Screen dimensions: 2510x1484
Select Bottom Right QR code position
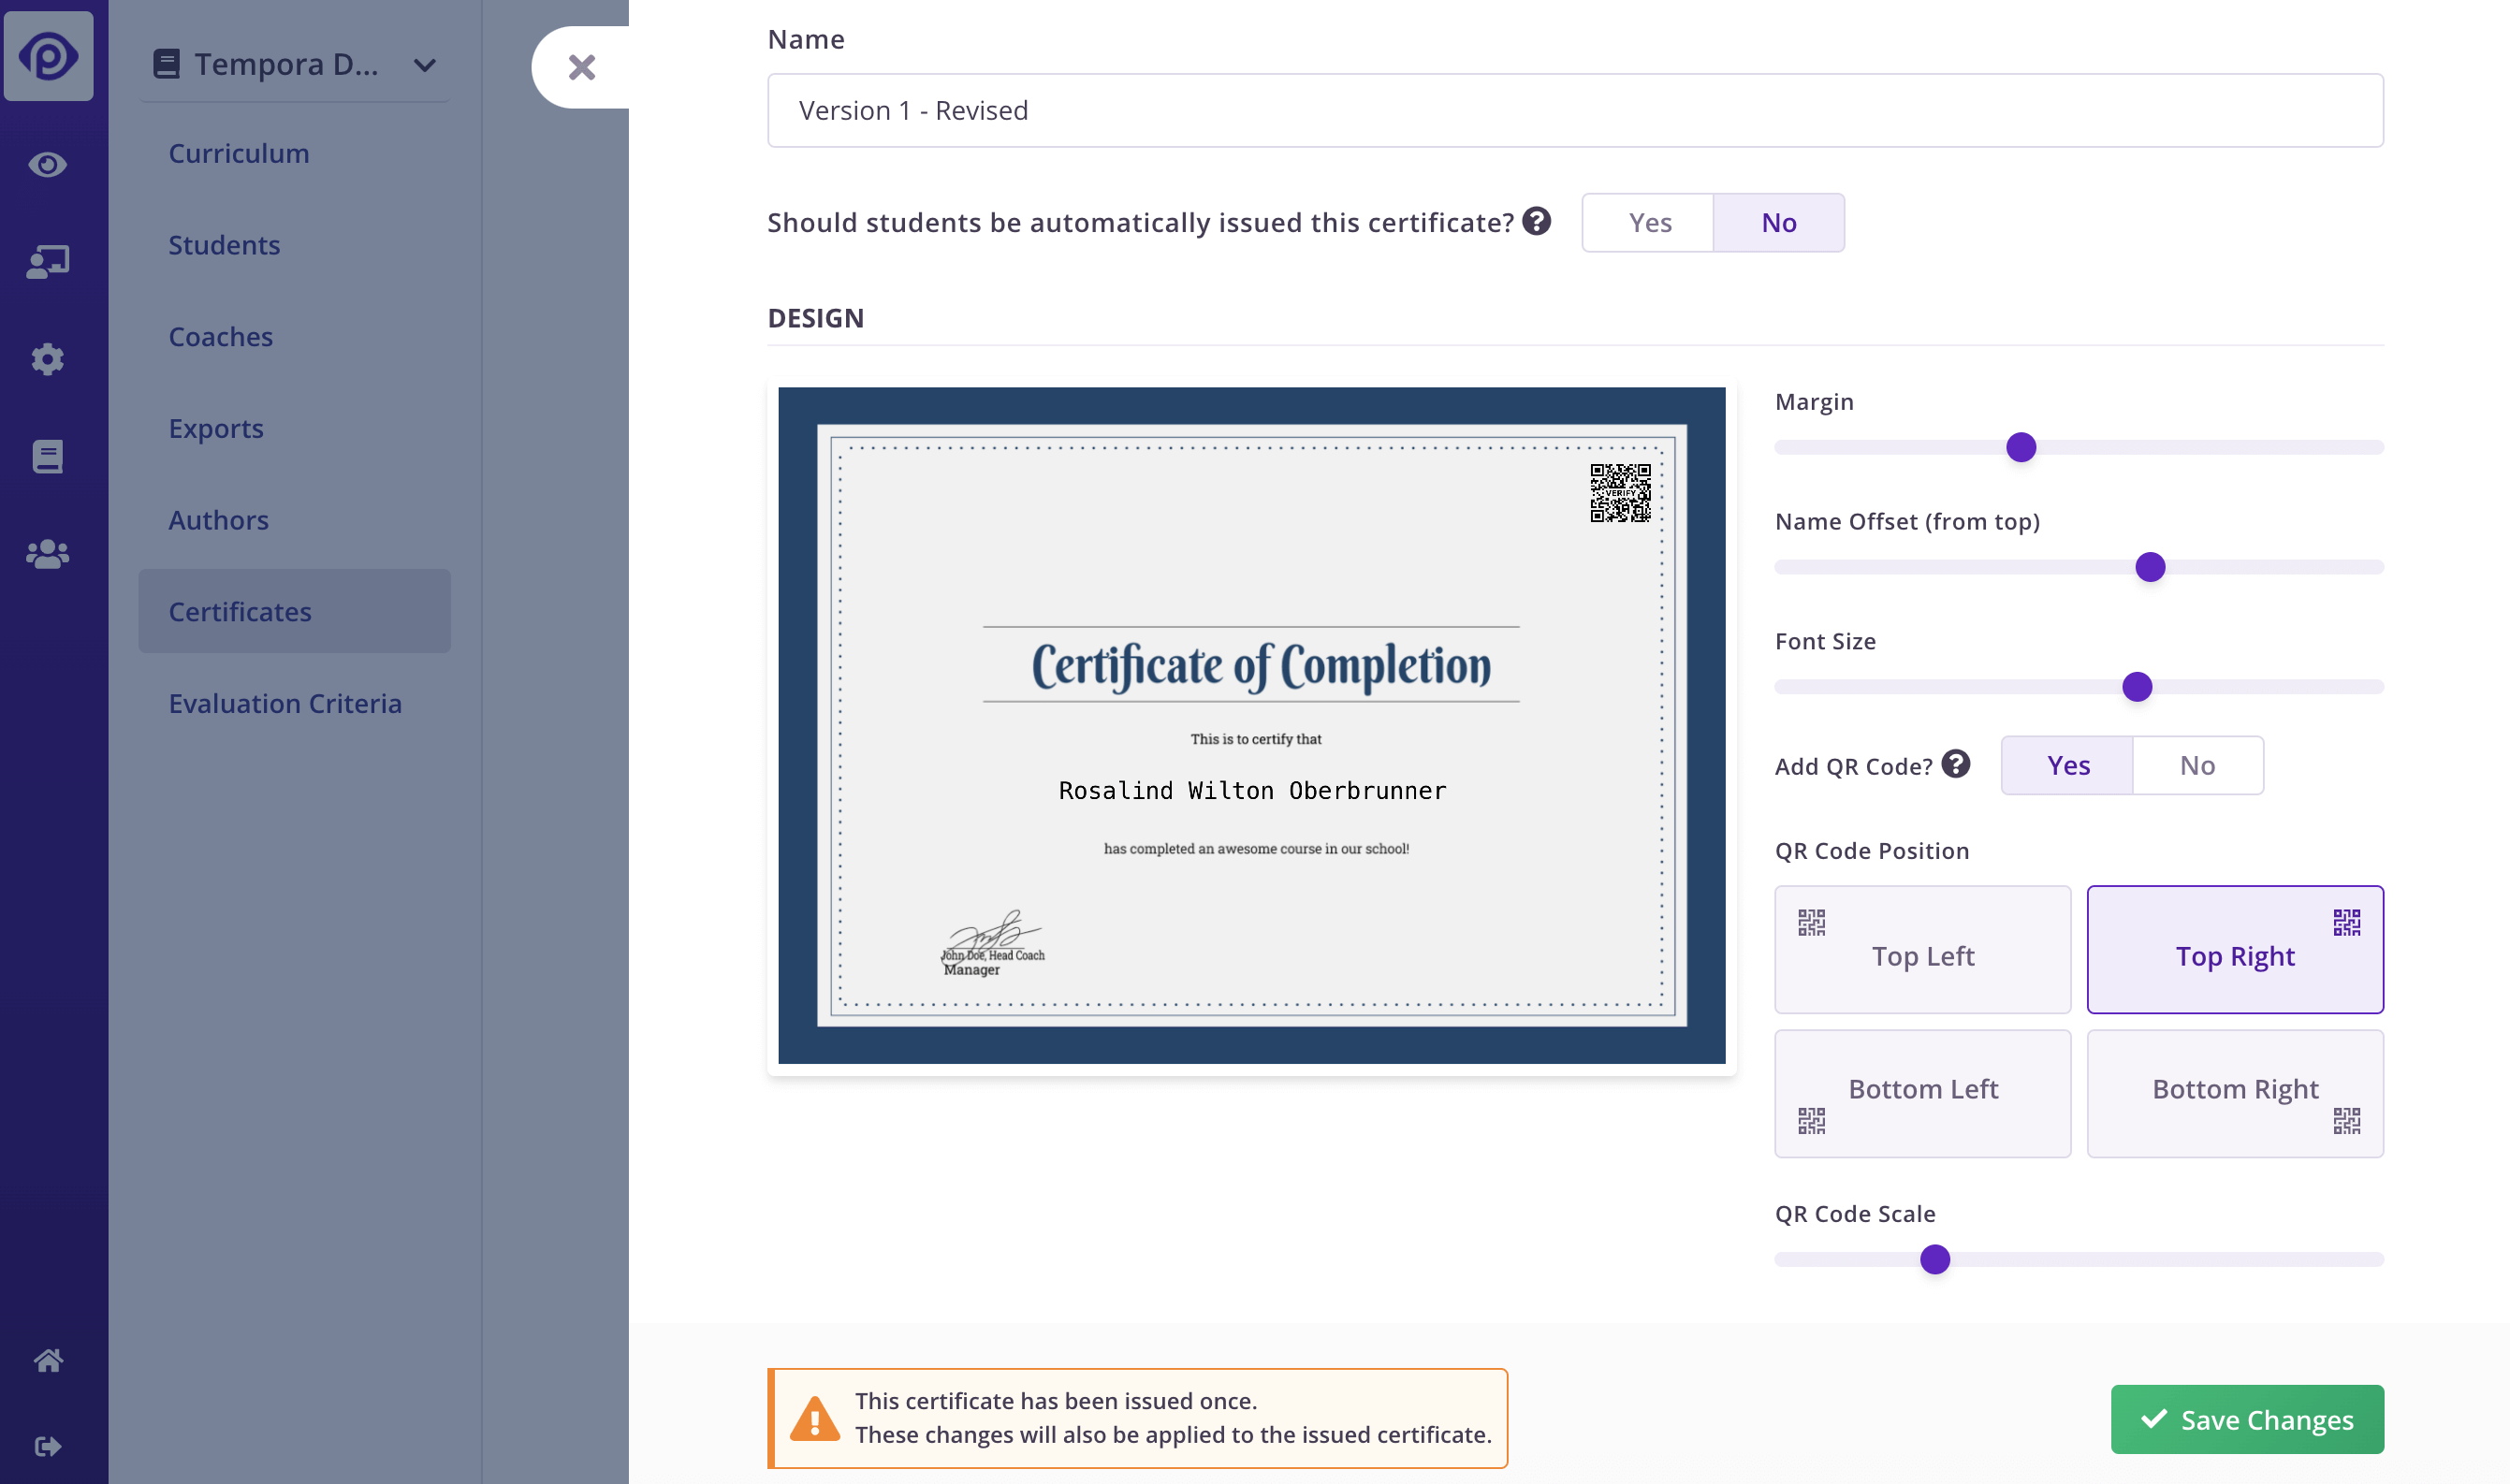click(x=2235, y=1088)
